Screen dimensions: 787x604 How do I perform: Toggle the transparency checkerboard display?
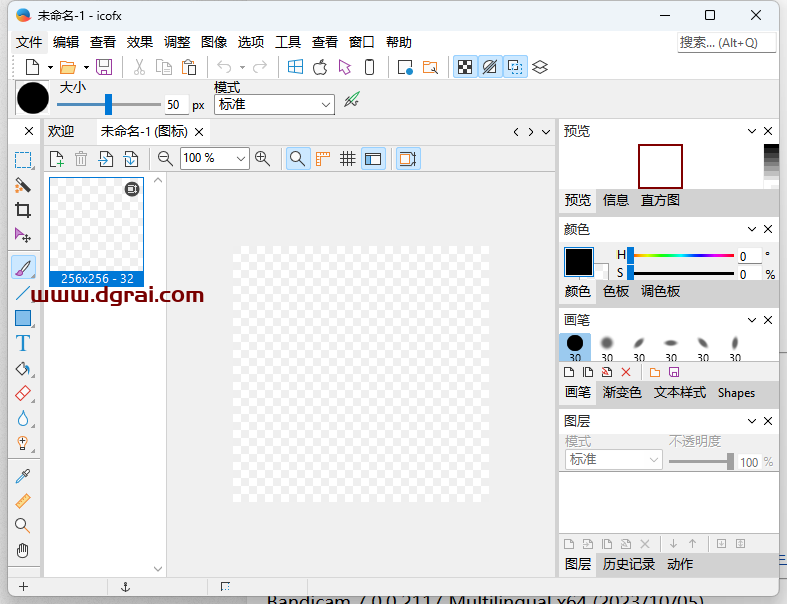465,67
